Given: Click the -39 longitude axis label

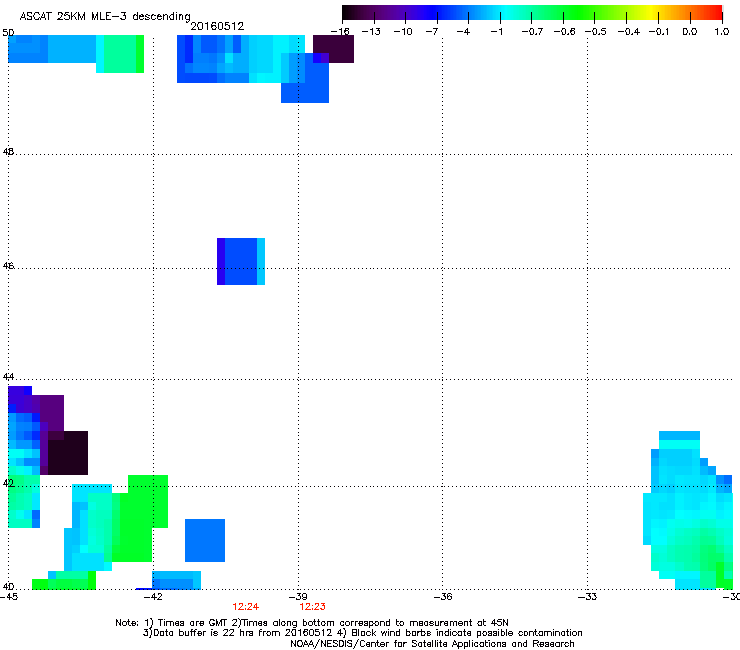Looking at the screenshot, I should click(x=298, y=597).
